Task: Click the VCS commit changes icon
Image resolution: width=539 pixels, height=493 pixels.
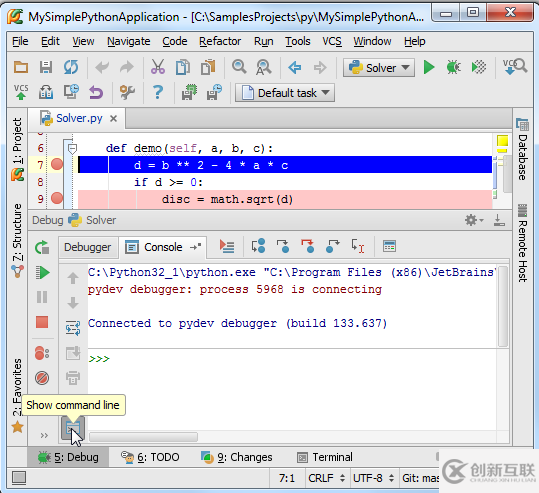Action: [21, 92]
